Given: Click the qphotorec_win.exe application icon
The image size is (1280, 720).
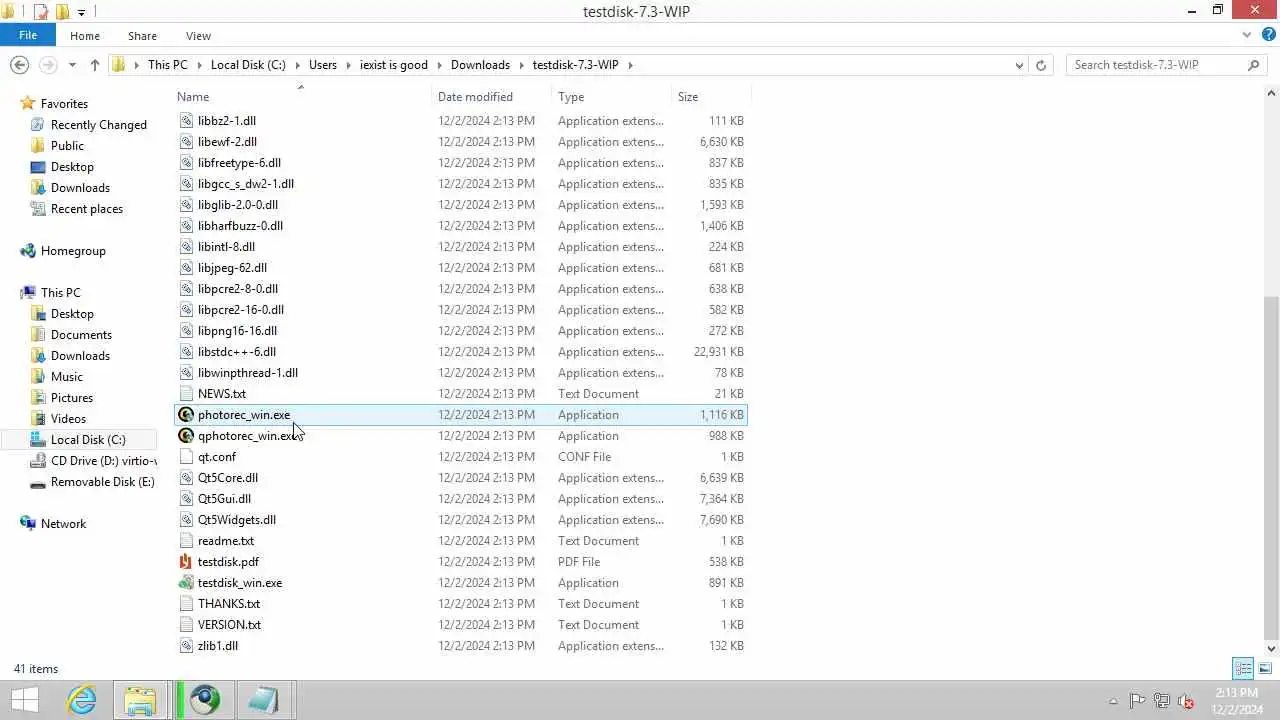Looking at the screenshot, I should pos(186,436).
